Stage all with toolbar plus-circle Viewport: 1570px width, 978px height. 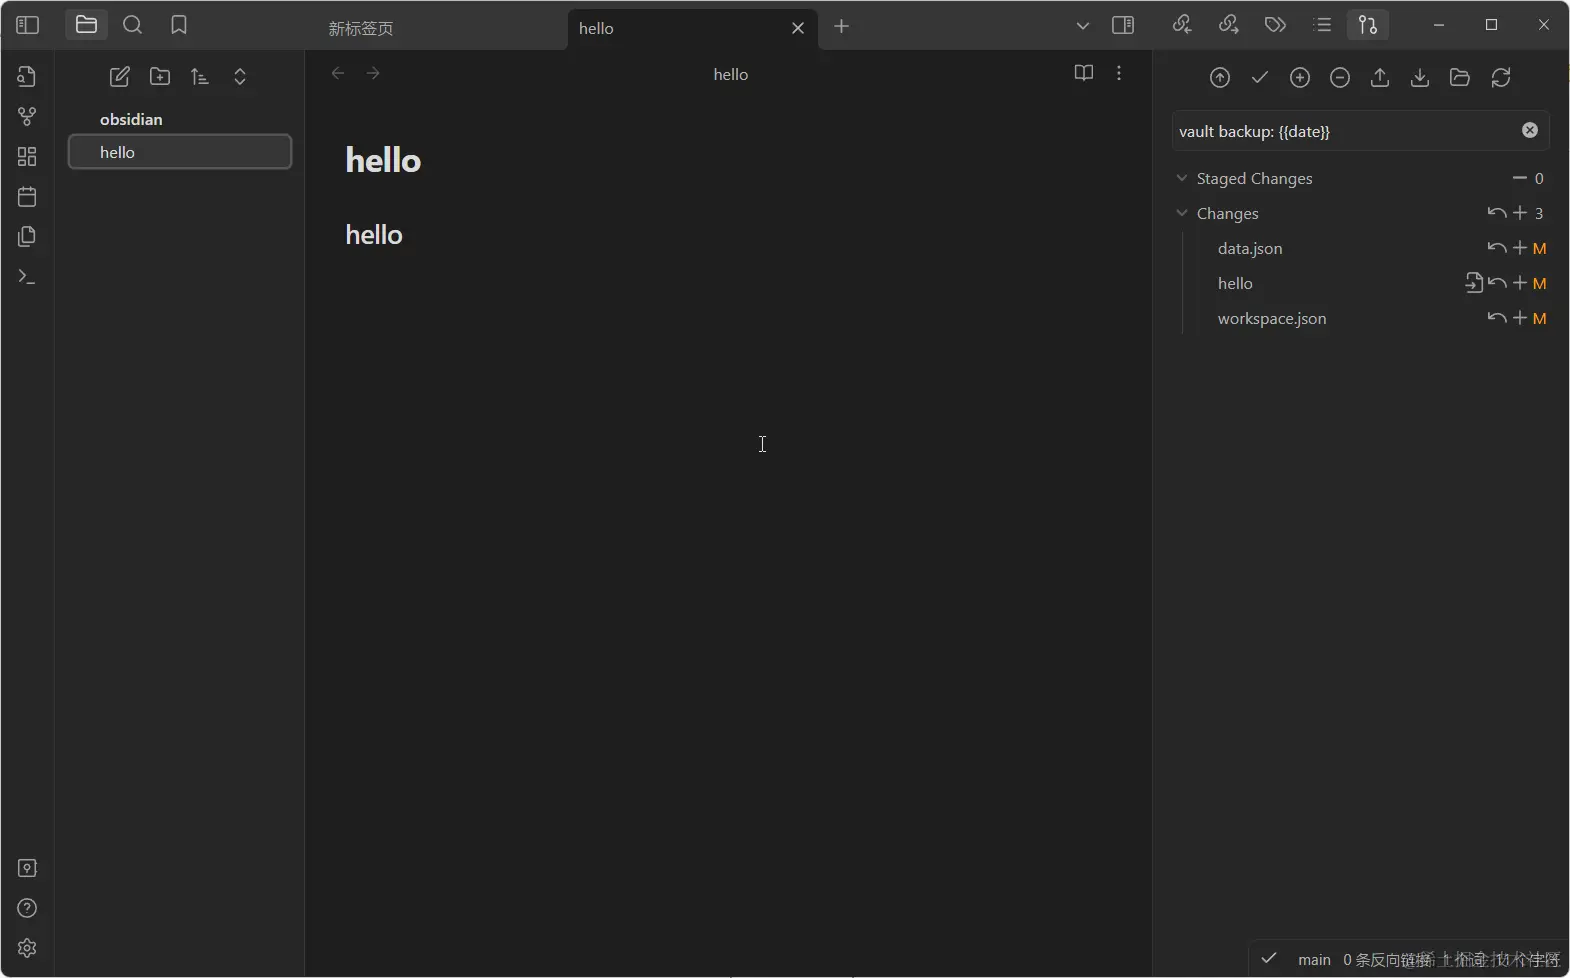(1300, 78)
